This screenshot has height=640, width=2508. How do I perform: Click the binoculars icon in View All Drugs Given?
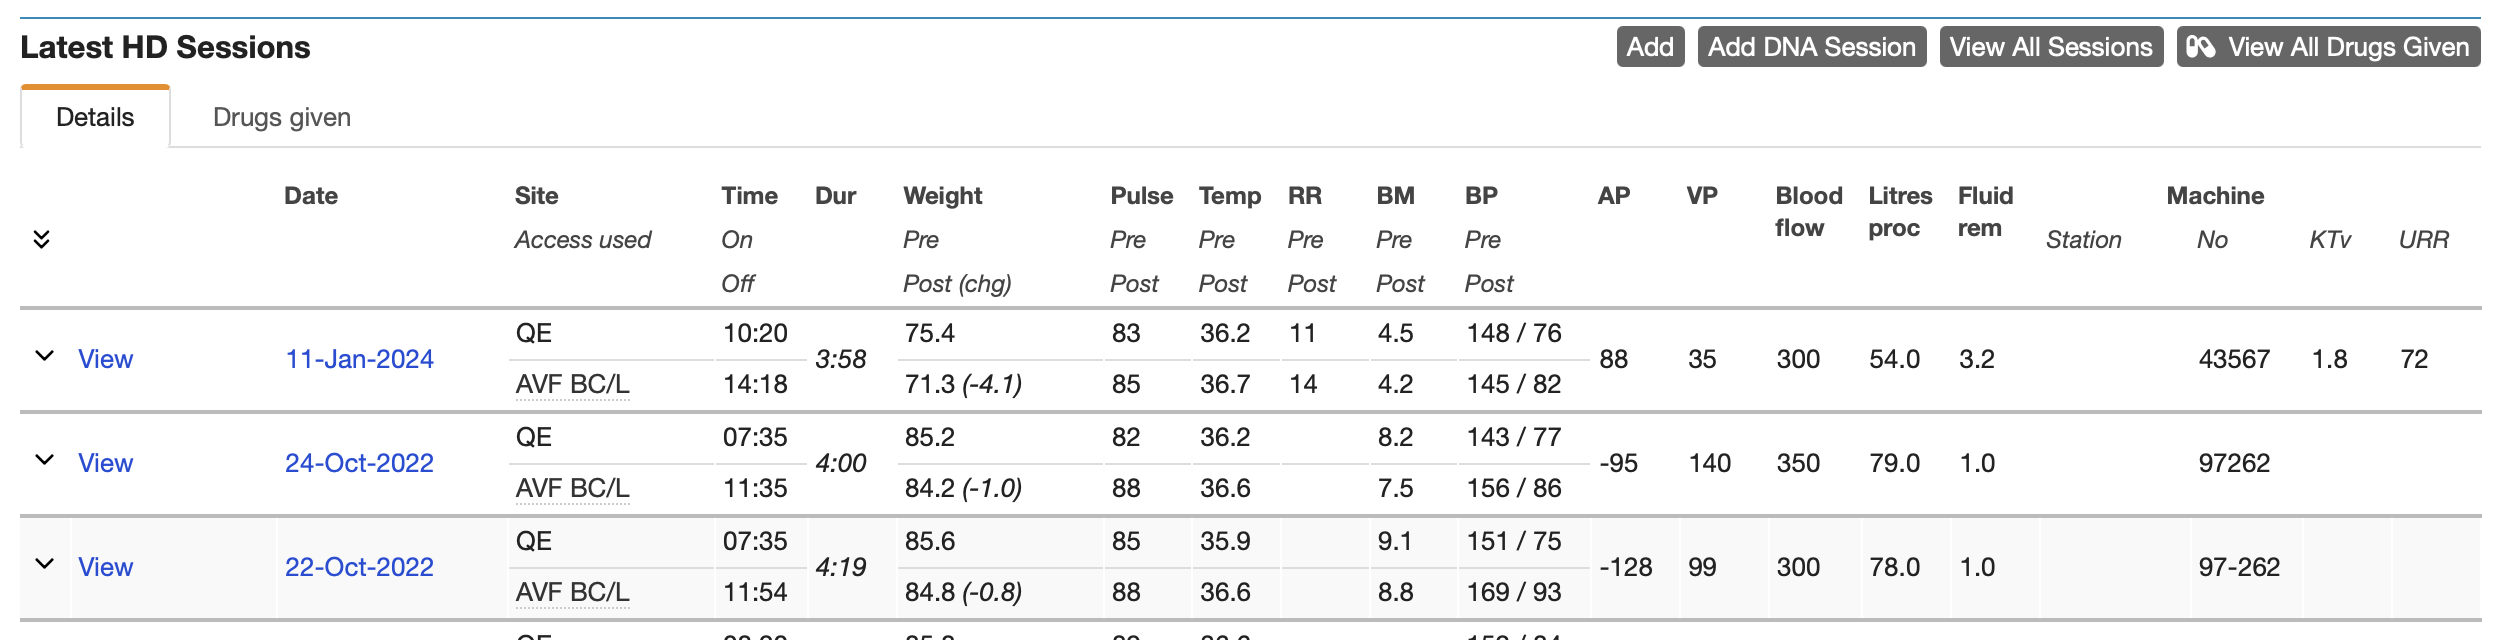(2200, 47)
